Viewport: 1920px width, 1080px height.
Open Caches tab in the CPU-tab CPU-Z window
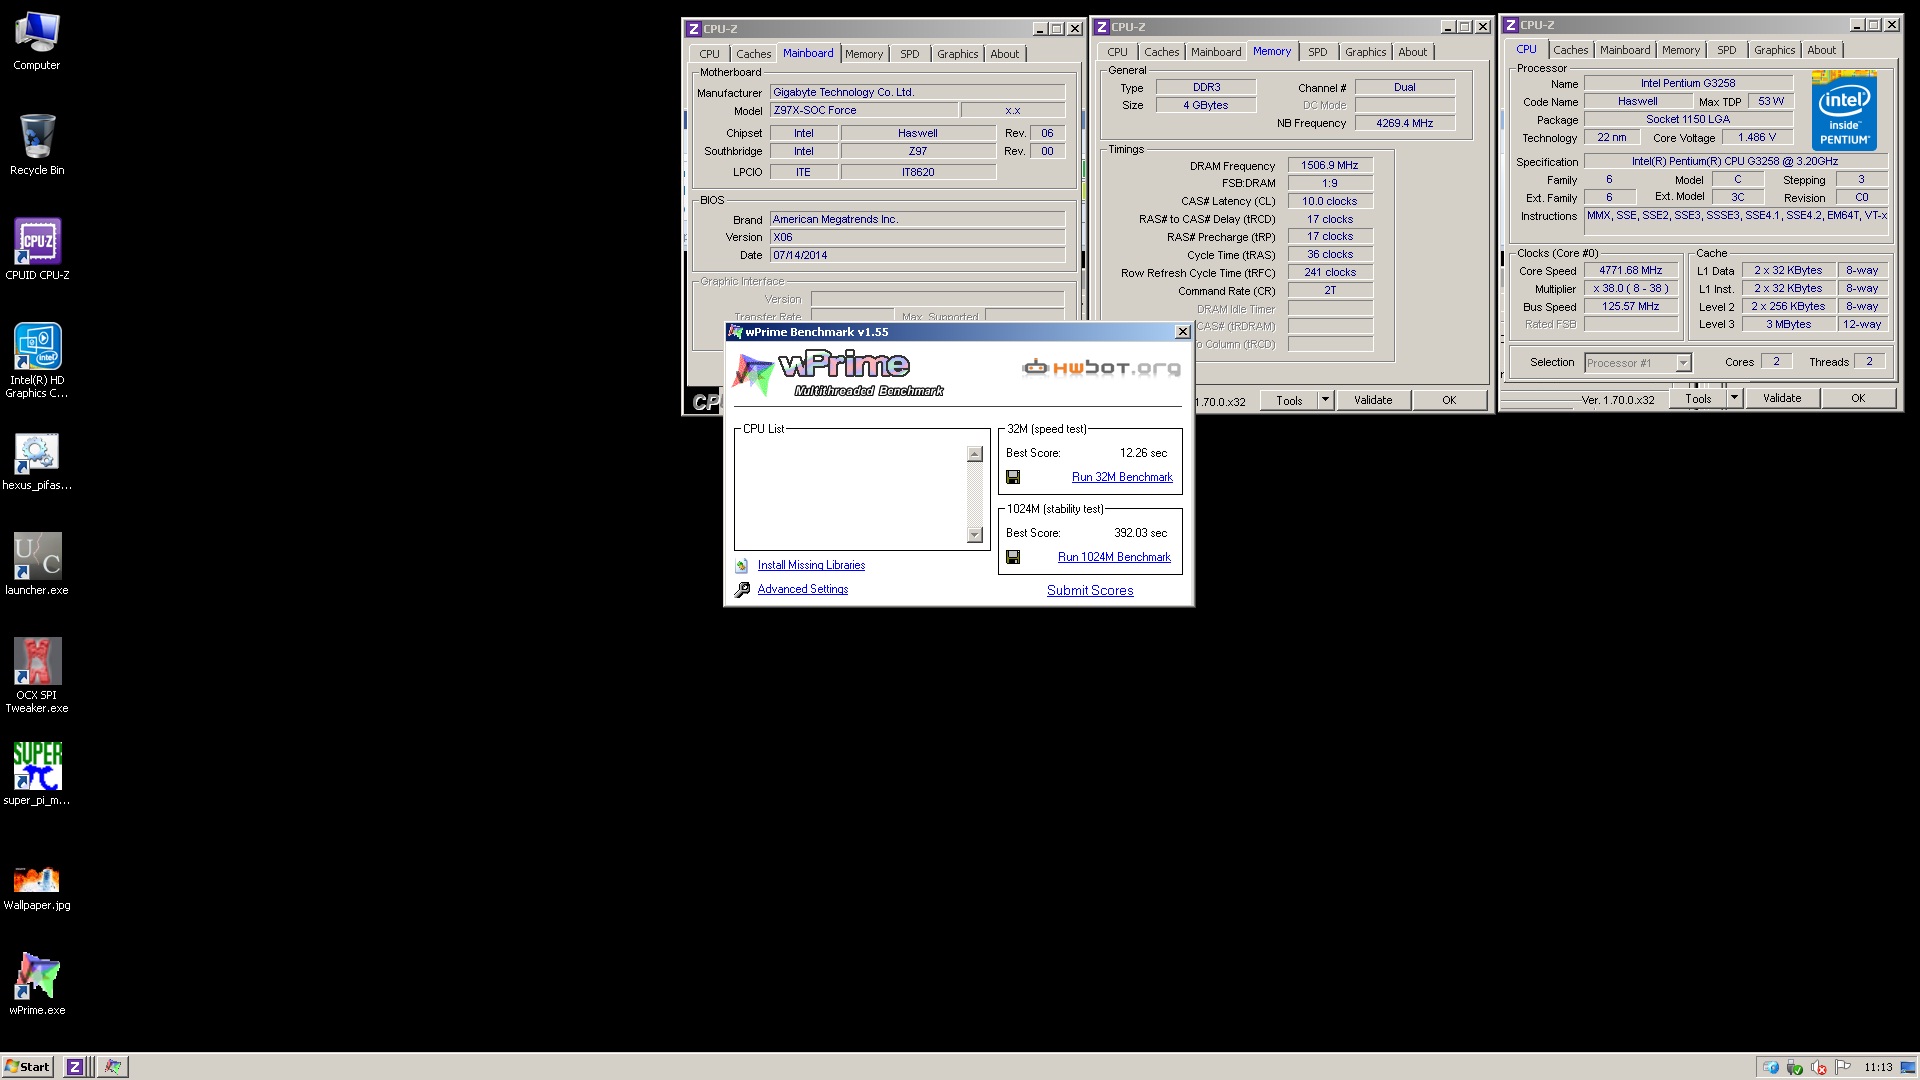coord(1570,50)
